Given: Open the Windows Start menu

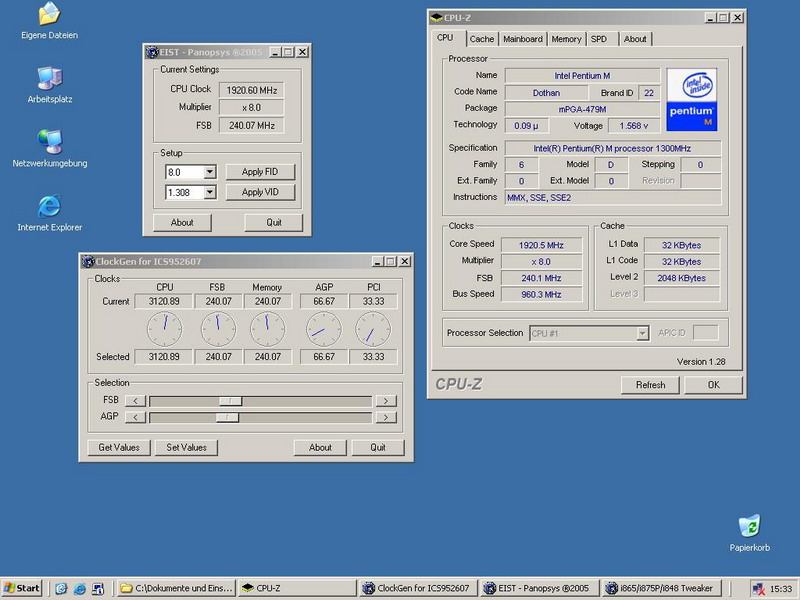Looking at the screenshot, I should coord(22,588).
